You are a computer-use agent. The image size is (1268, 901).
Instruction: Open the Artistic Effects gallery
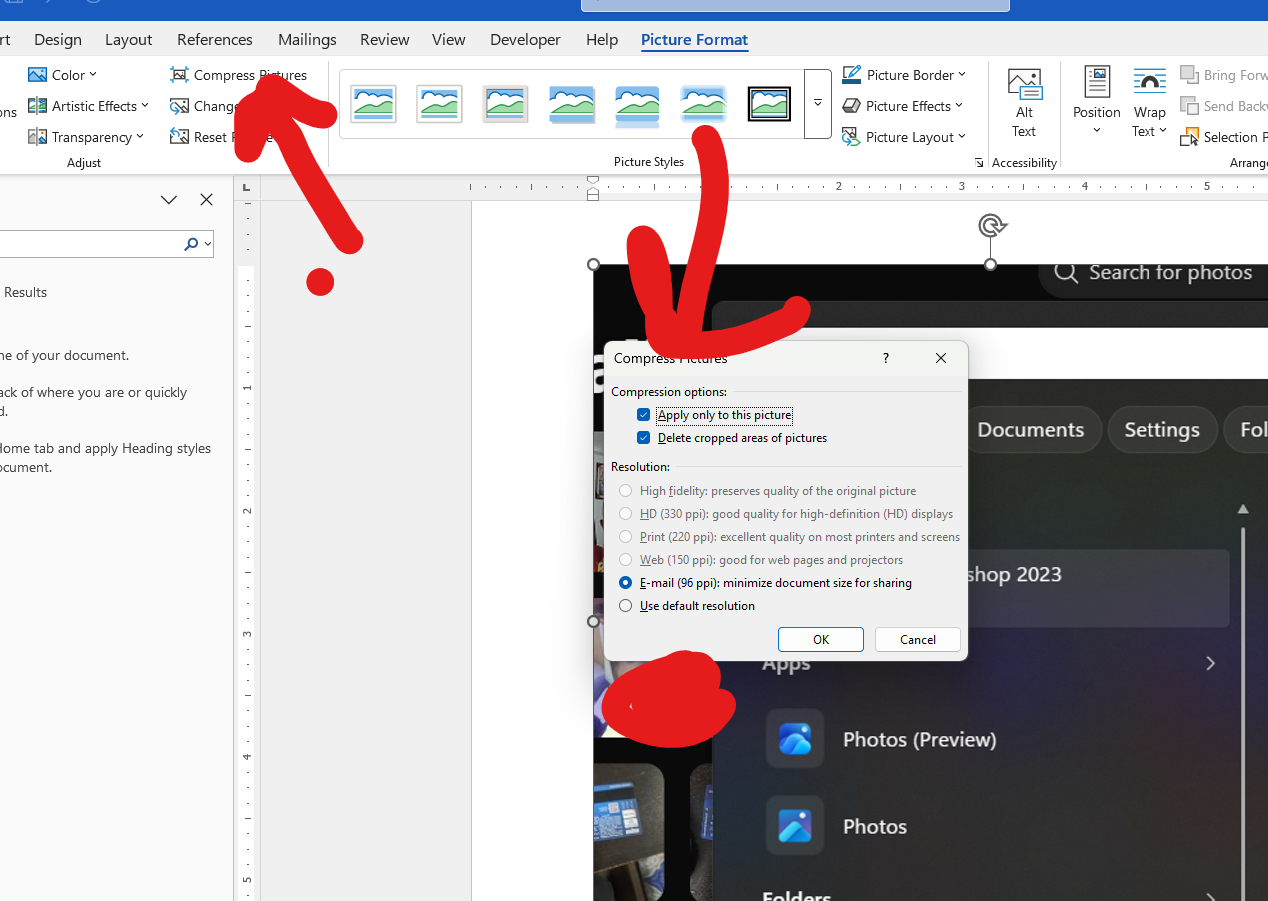coord(88,106)
